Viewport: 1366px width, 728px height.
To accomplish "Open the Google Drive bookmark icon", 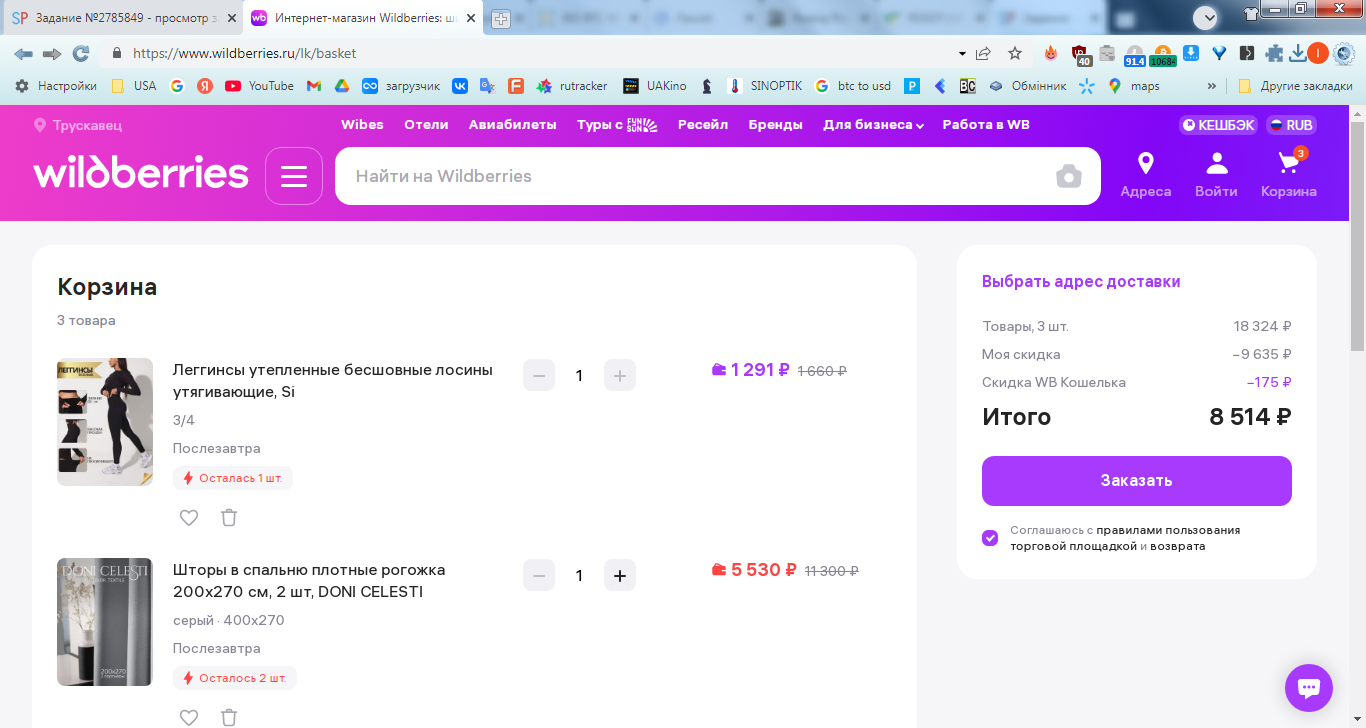I will point(341,86).
